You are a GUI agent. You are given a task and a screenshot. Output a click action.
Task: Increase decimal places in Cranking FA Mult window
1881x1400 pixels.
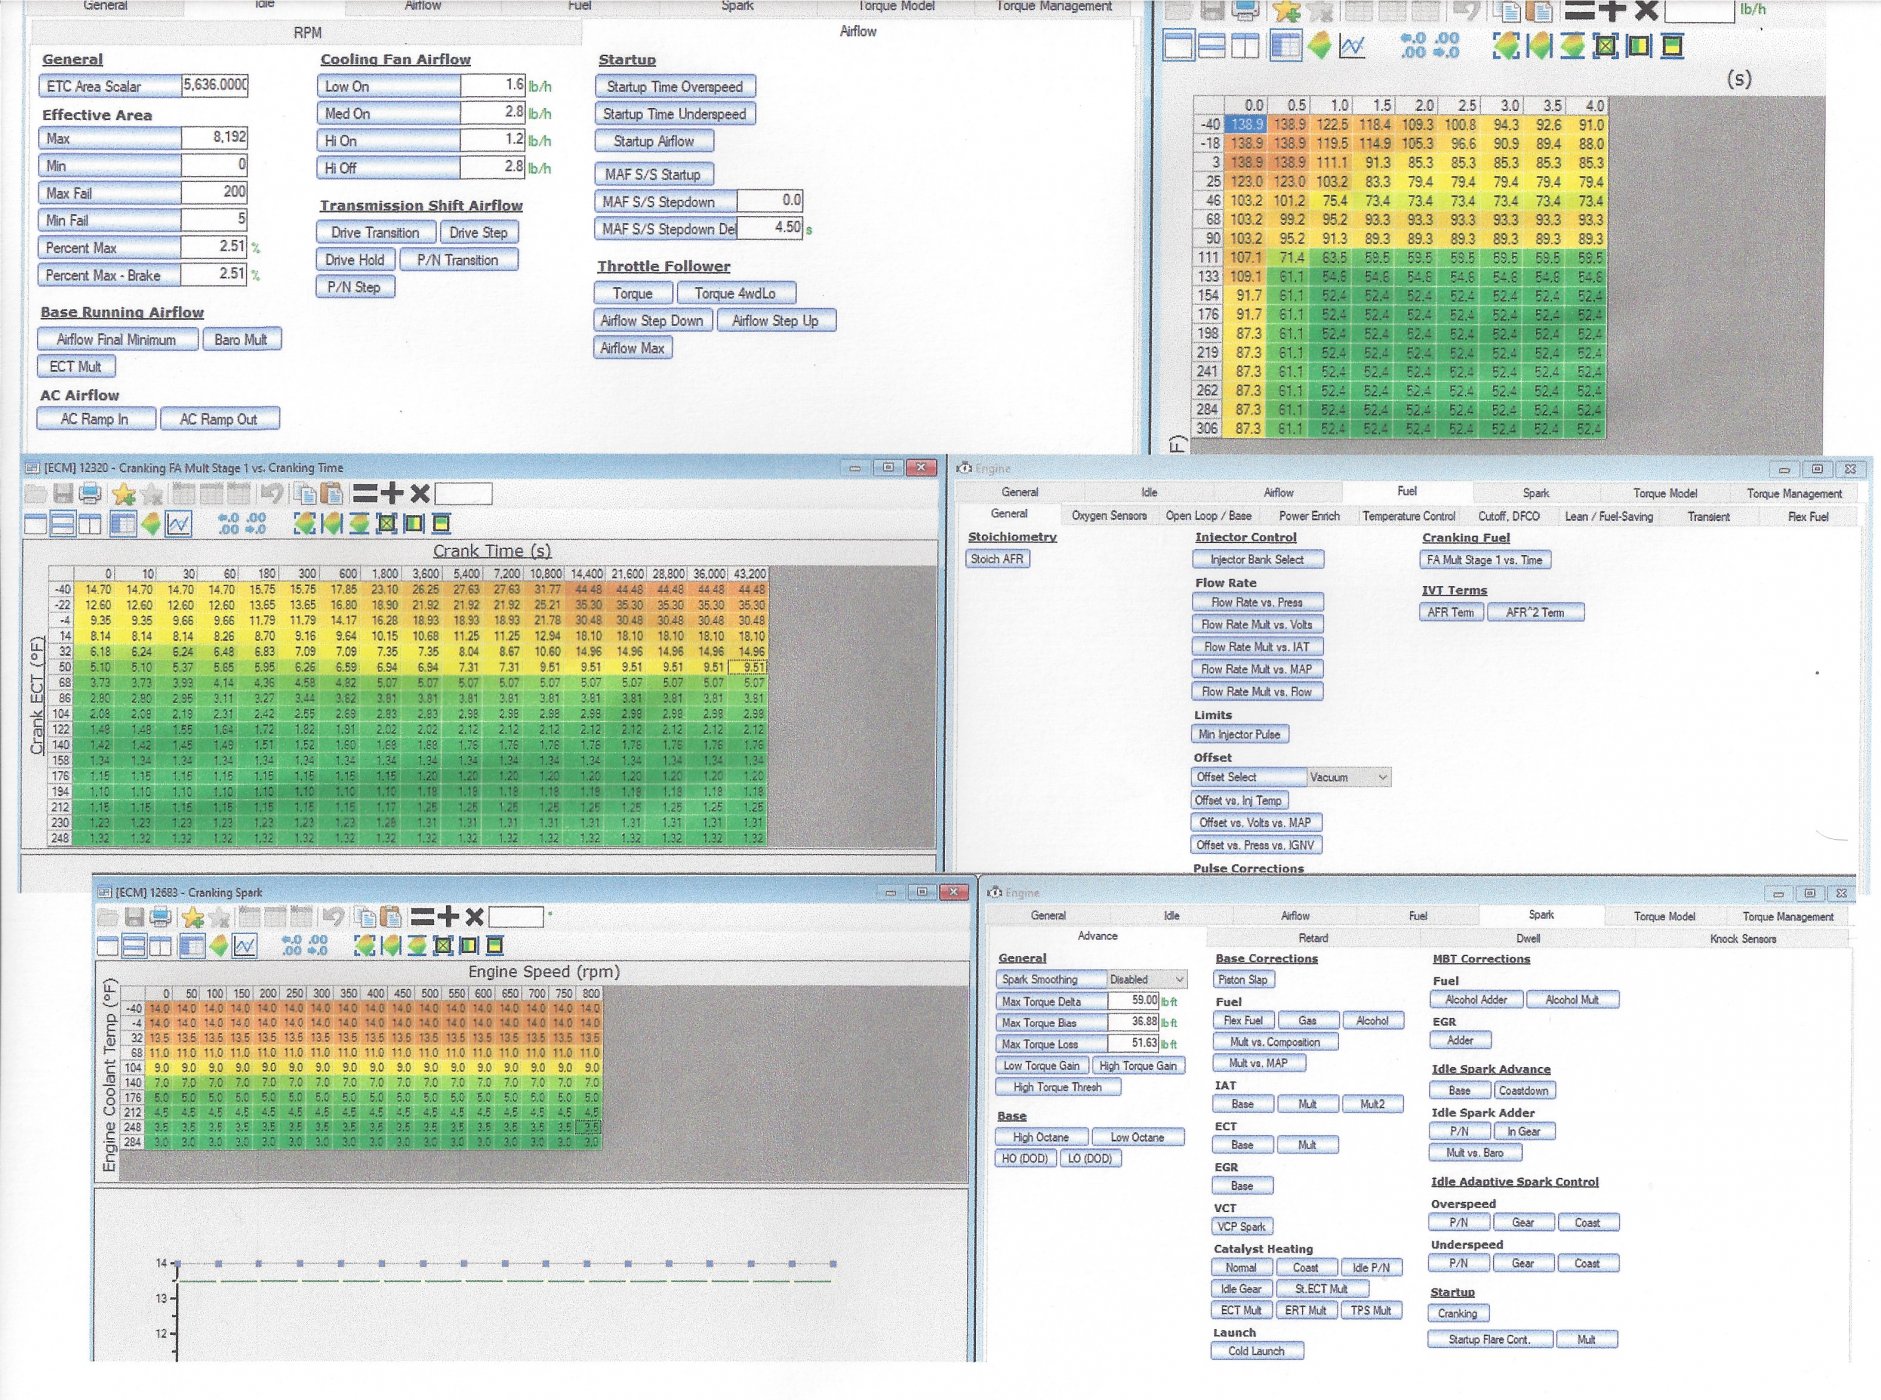pyautogui.click(x=228, y=523)
